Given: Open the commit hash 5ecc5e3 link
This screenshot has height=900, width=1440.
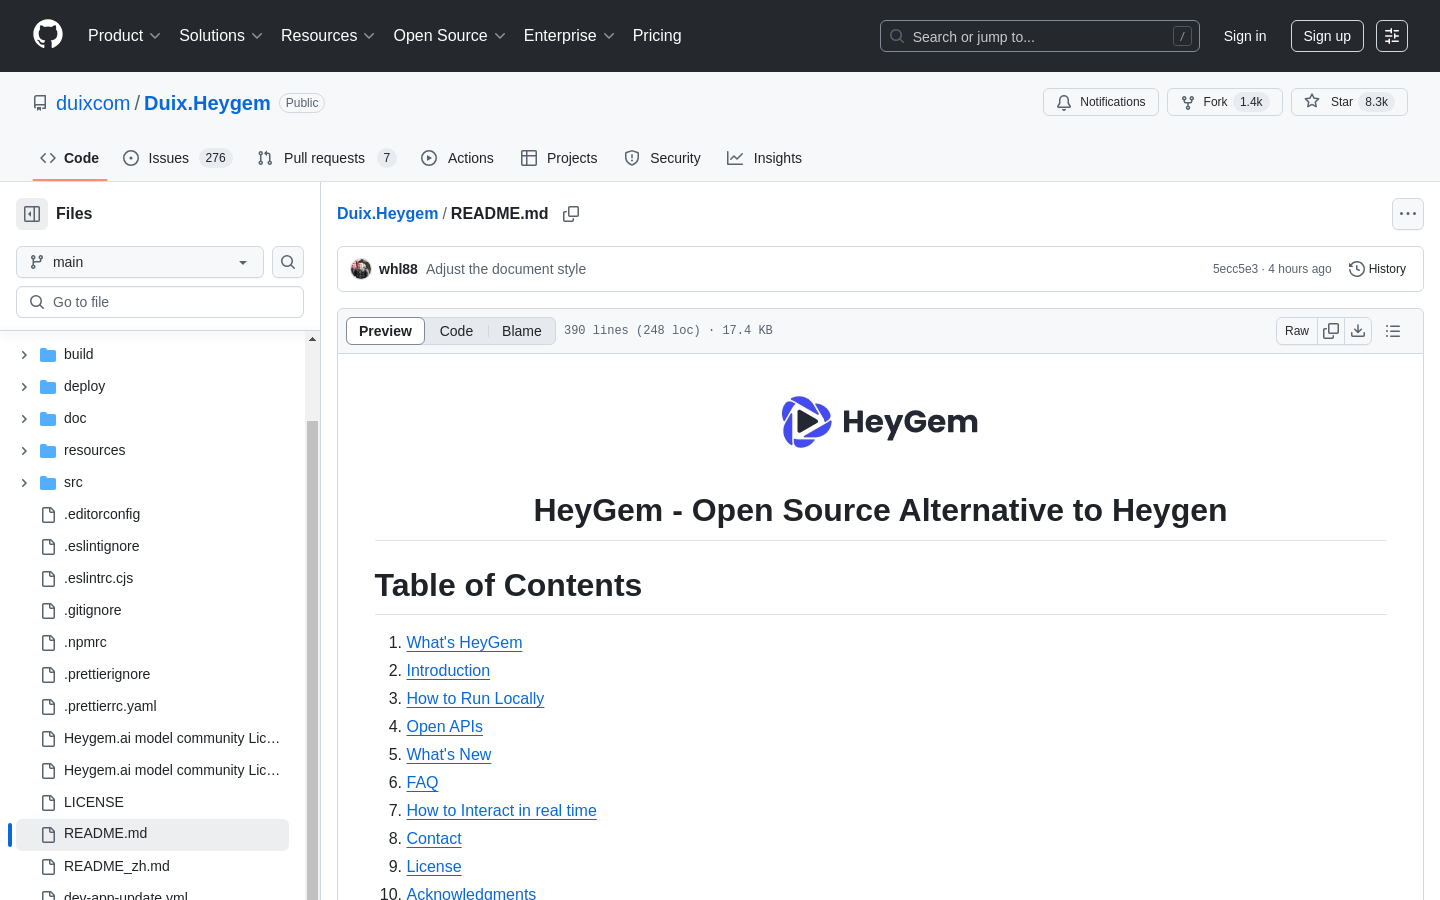Looking at the screenshot, I should [1235, 269].
